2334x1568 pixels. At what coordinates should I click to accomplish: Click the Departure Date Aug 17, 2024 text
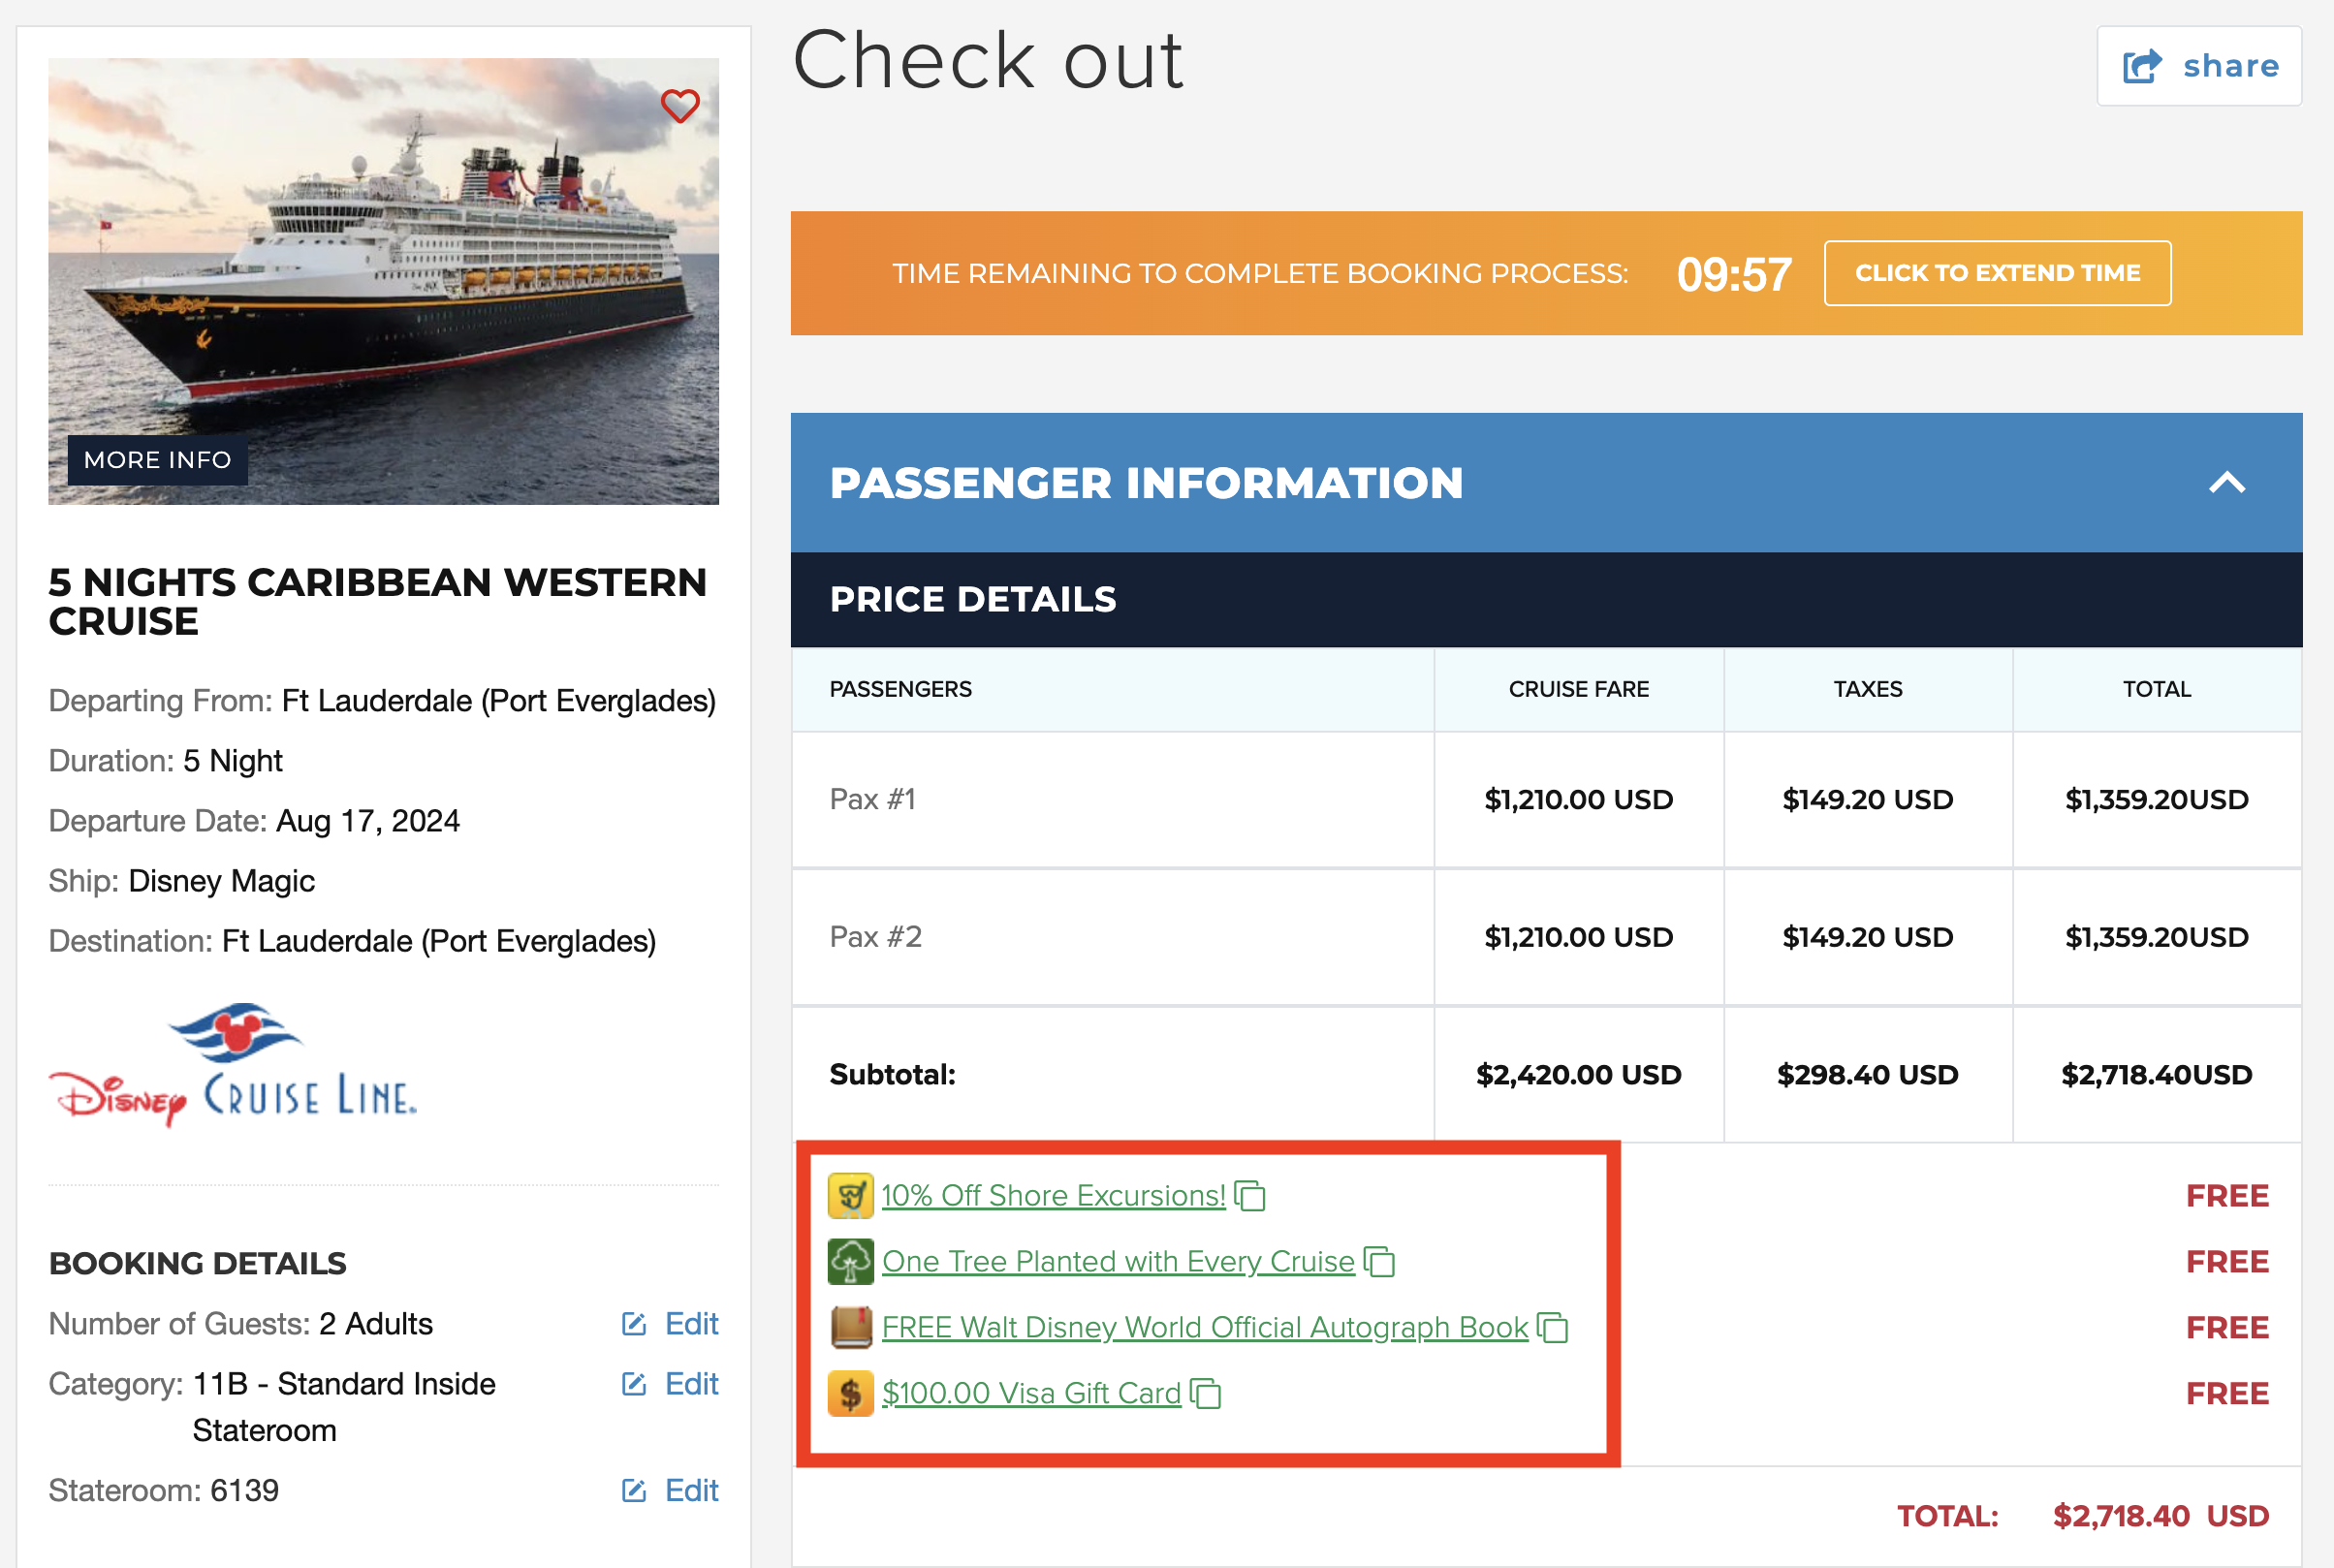254,821
